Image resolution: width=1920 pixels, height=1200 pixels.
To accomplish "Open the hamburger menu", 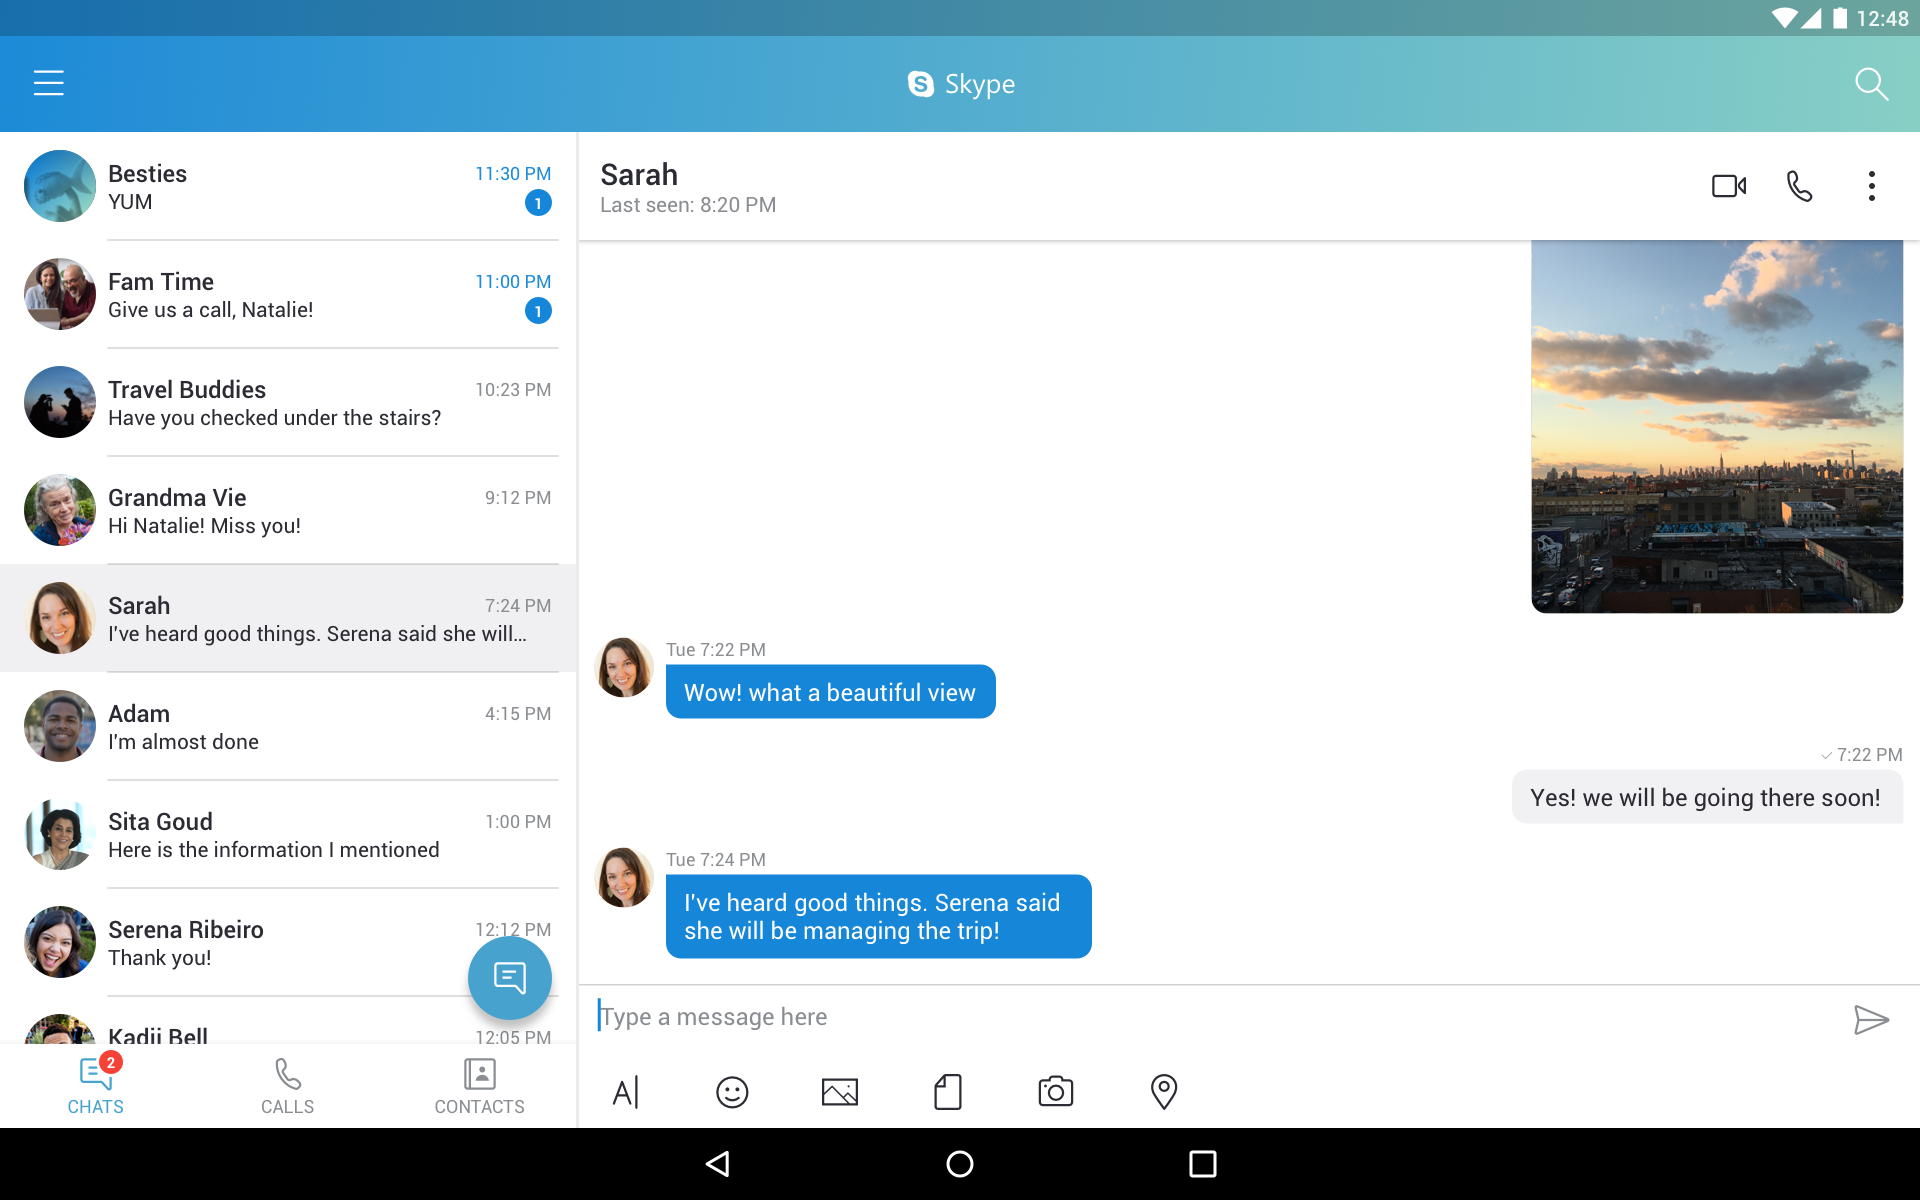I will coord(47,84).
